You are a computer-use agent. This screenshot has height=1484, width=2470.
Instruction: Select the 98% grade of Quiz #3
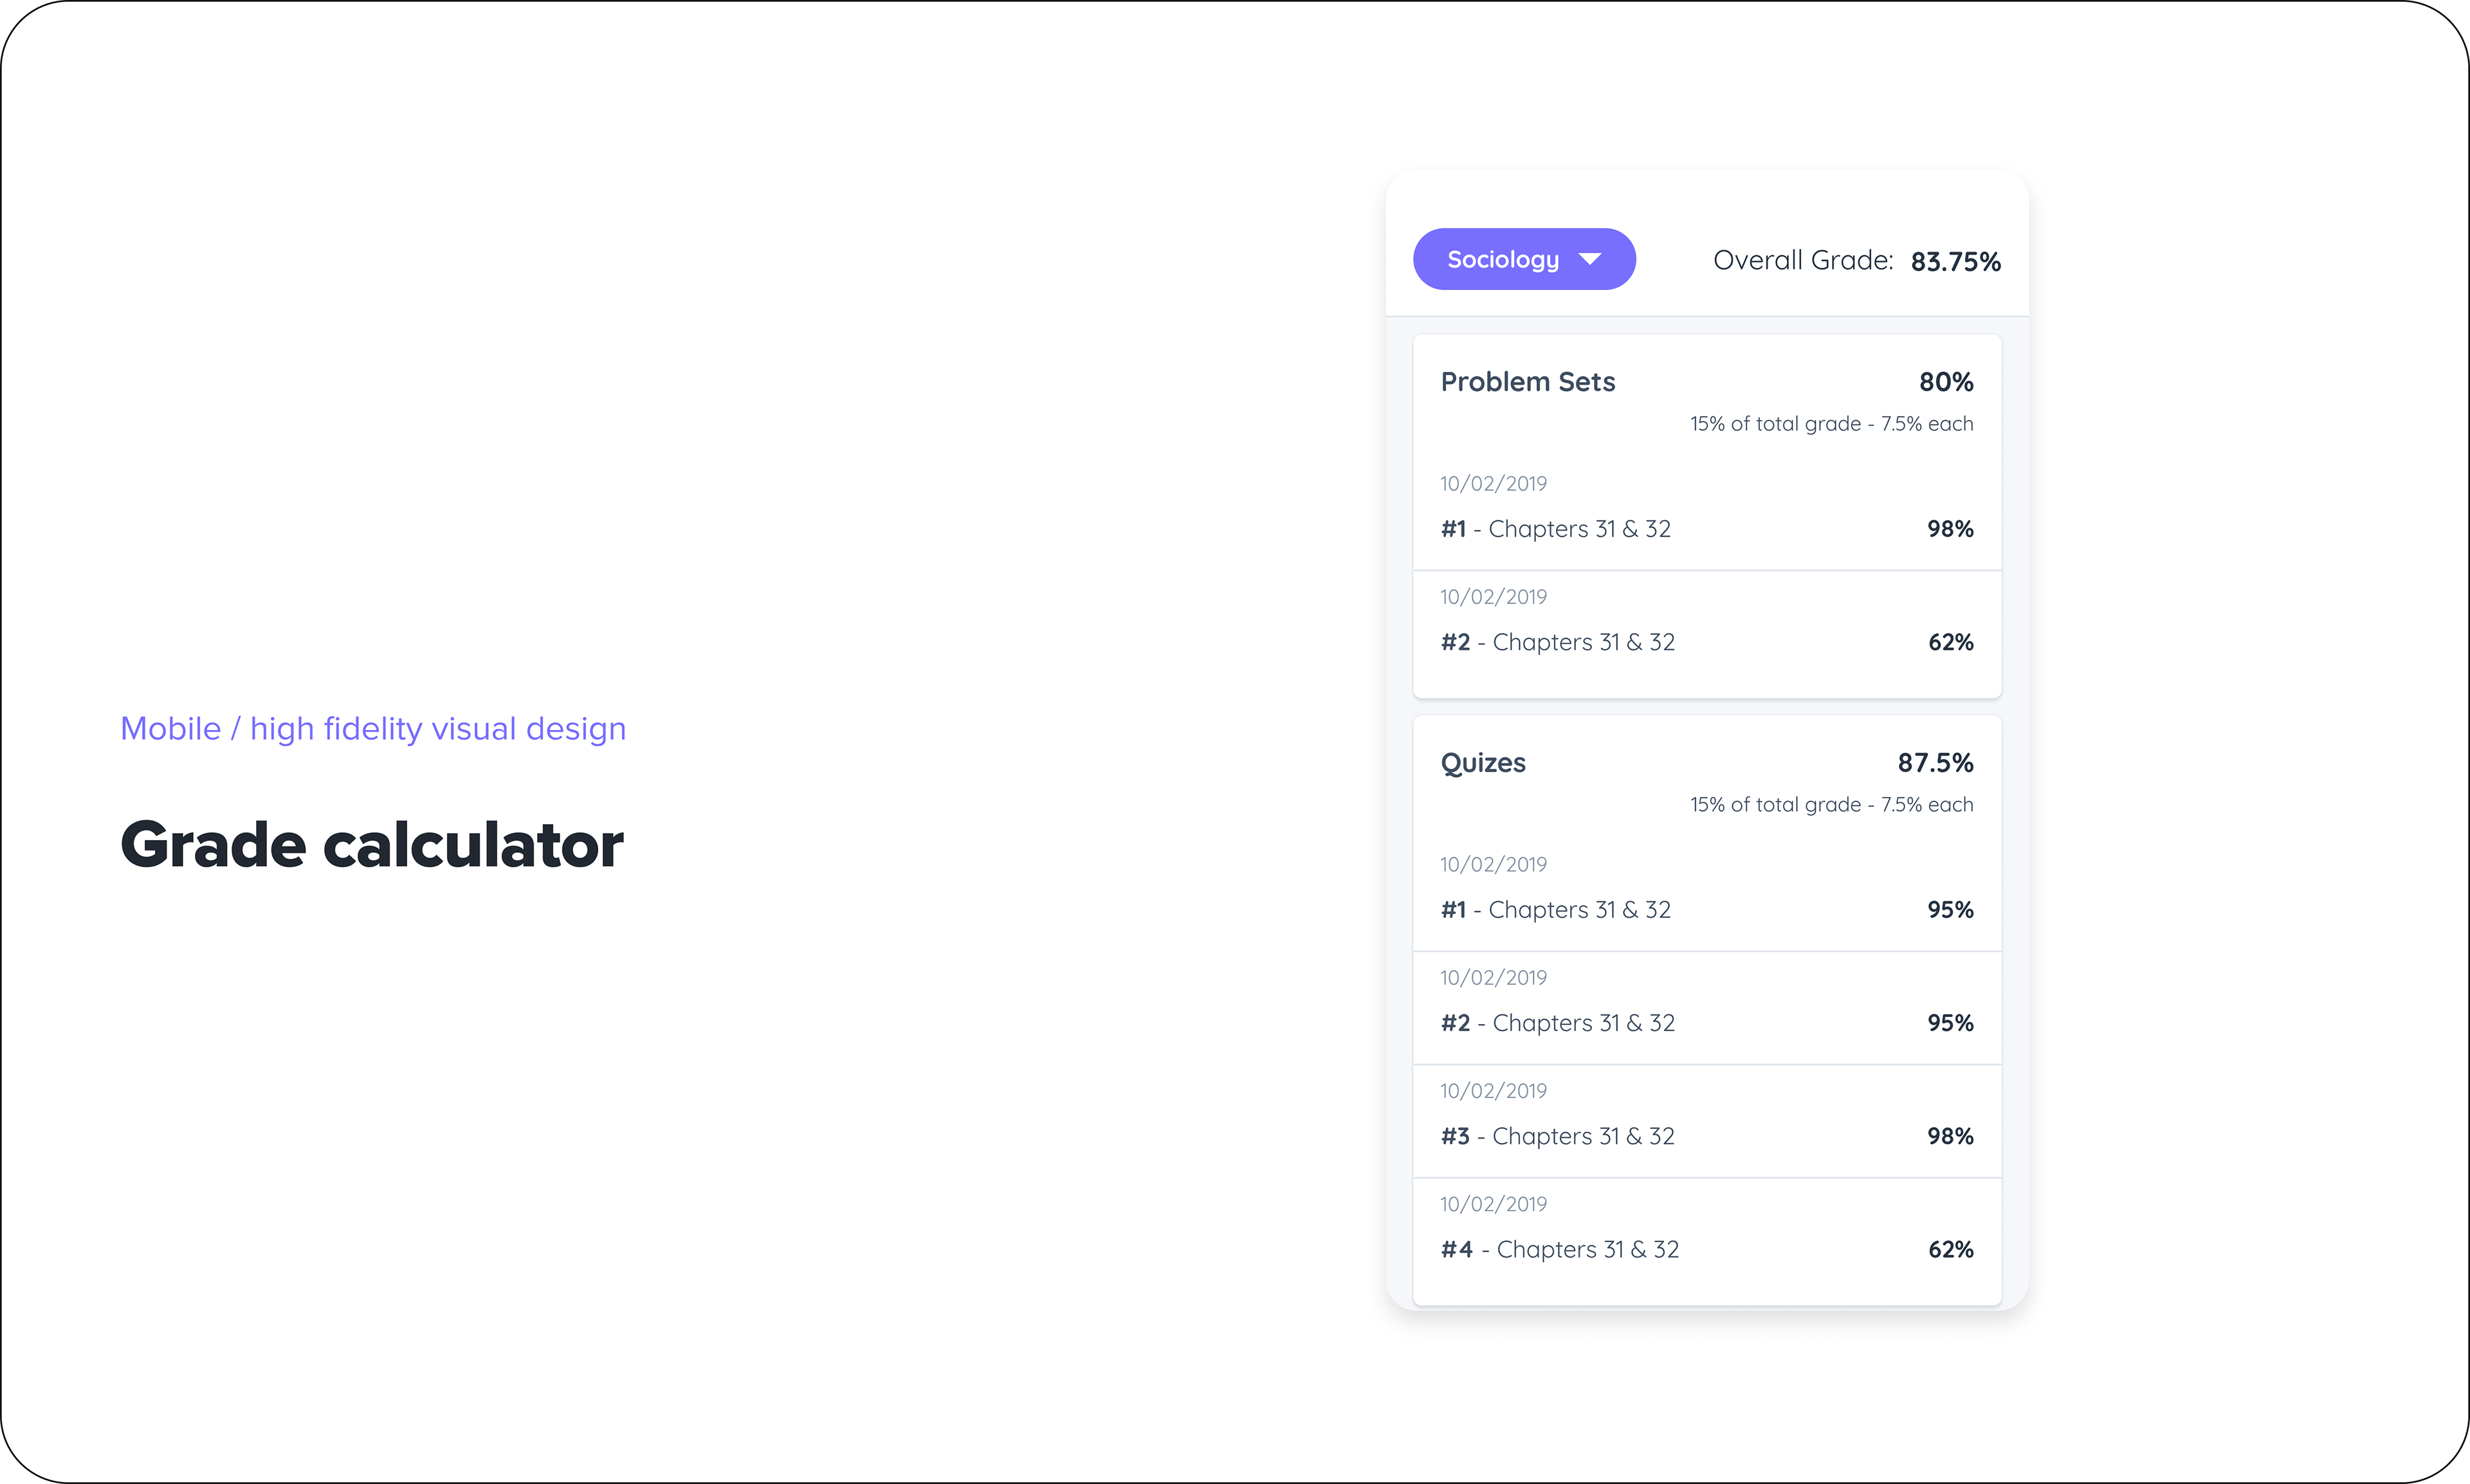(1950, 1136)
